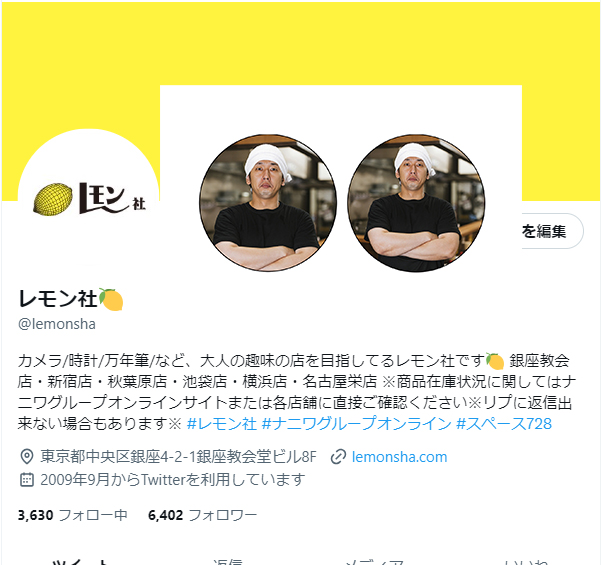Click the right circular chef photo
Screen dimensions: 605x565
pyautogui.click(x=416, y=203)
